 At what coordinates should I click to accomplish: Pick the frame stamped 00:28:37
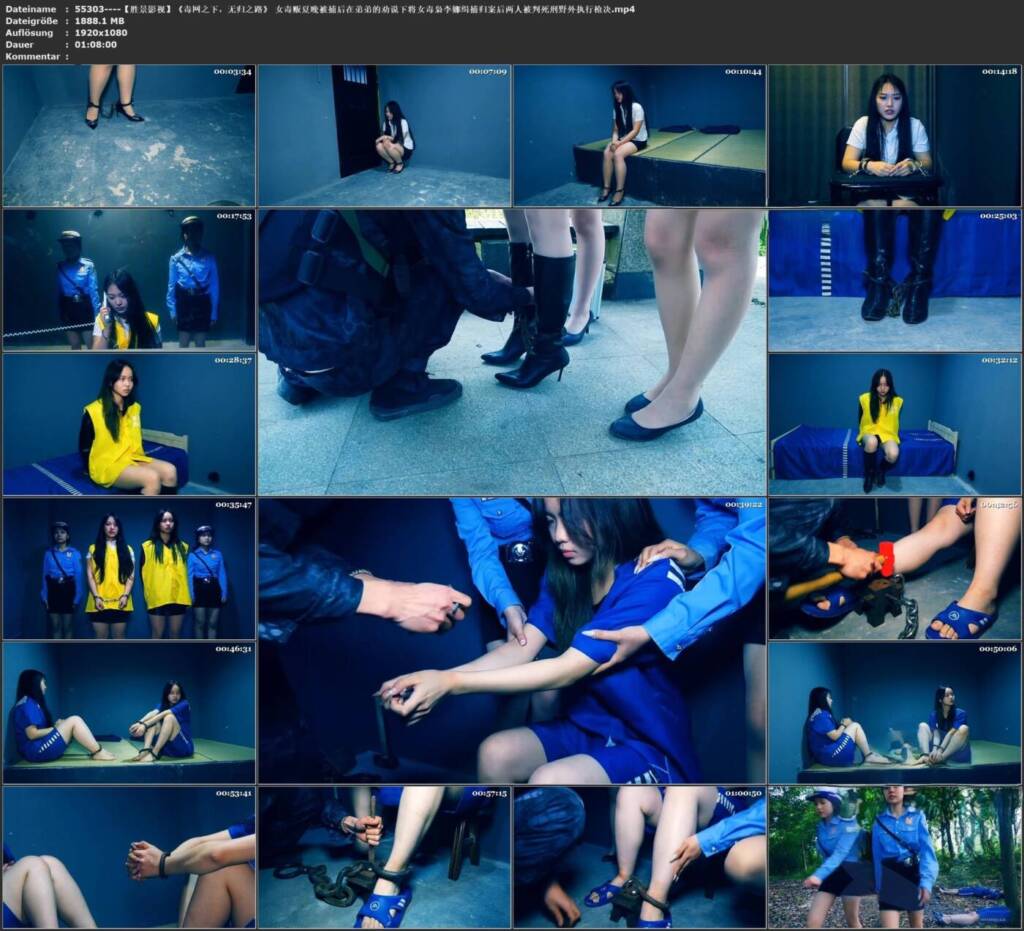(x=129, y=424)
